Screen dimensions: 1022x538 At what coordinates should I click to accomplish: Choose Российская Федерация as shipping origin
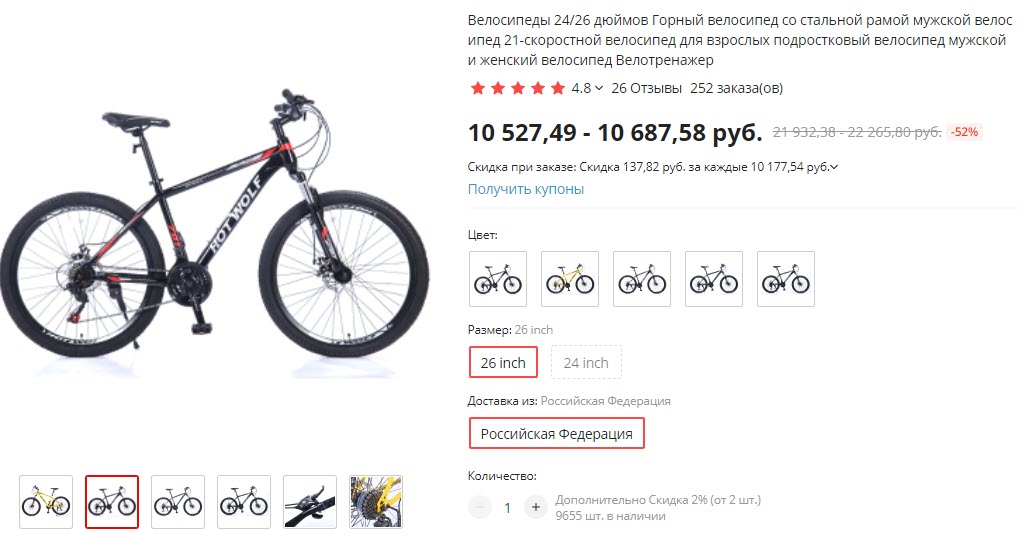557,433
